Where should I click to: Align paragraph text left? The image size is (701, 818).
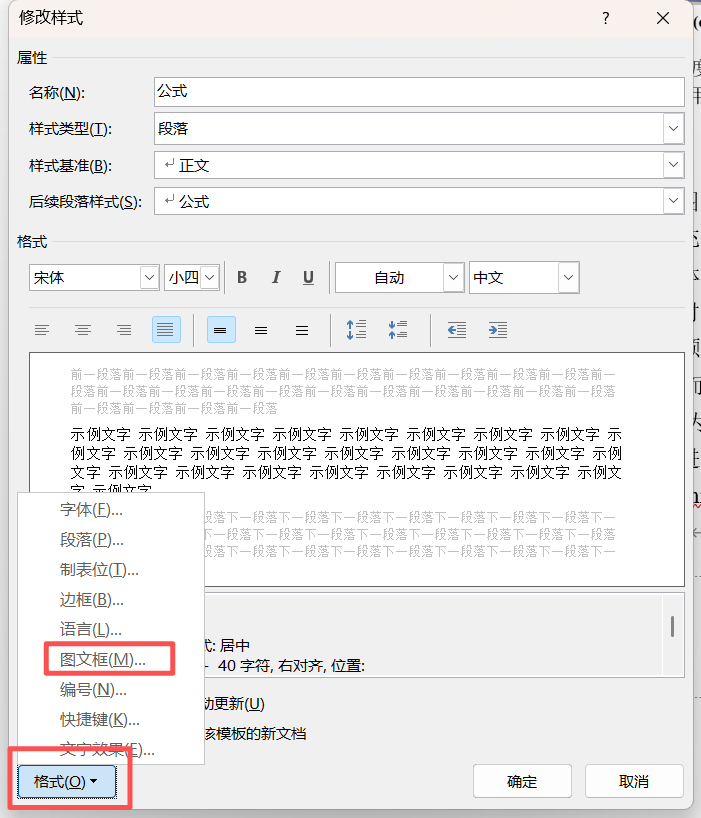coord(42,330)
